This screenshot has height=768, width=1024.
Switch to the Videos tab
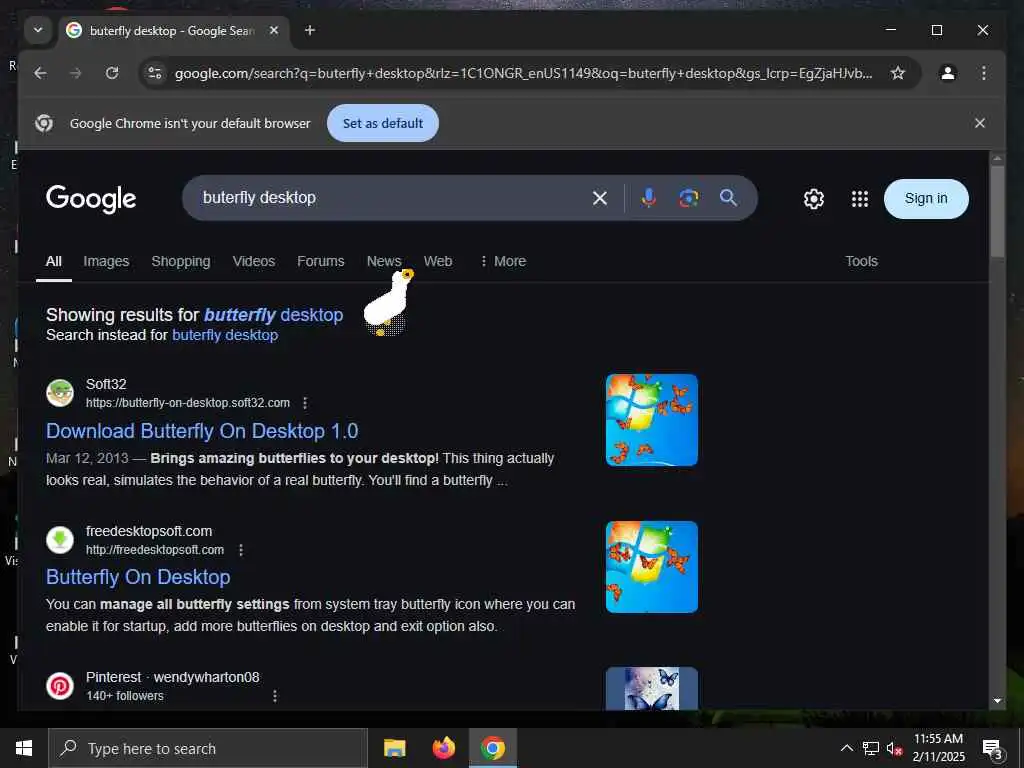tap(254, 261)
